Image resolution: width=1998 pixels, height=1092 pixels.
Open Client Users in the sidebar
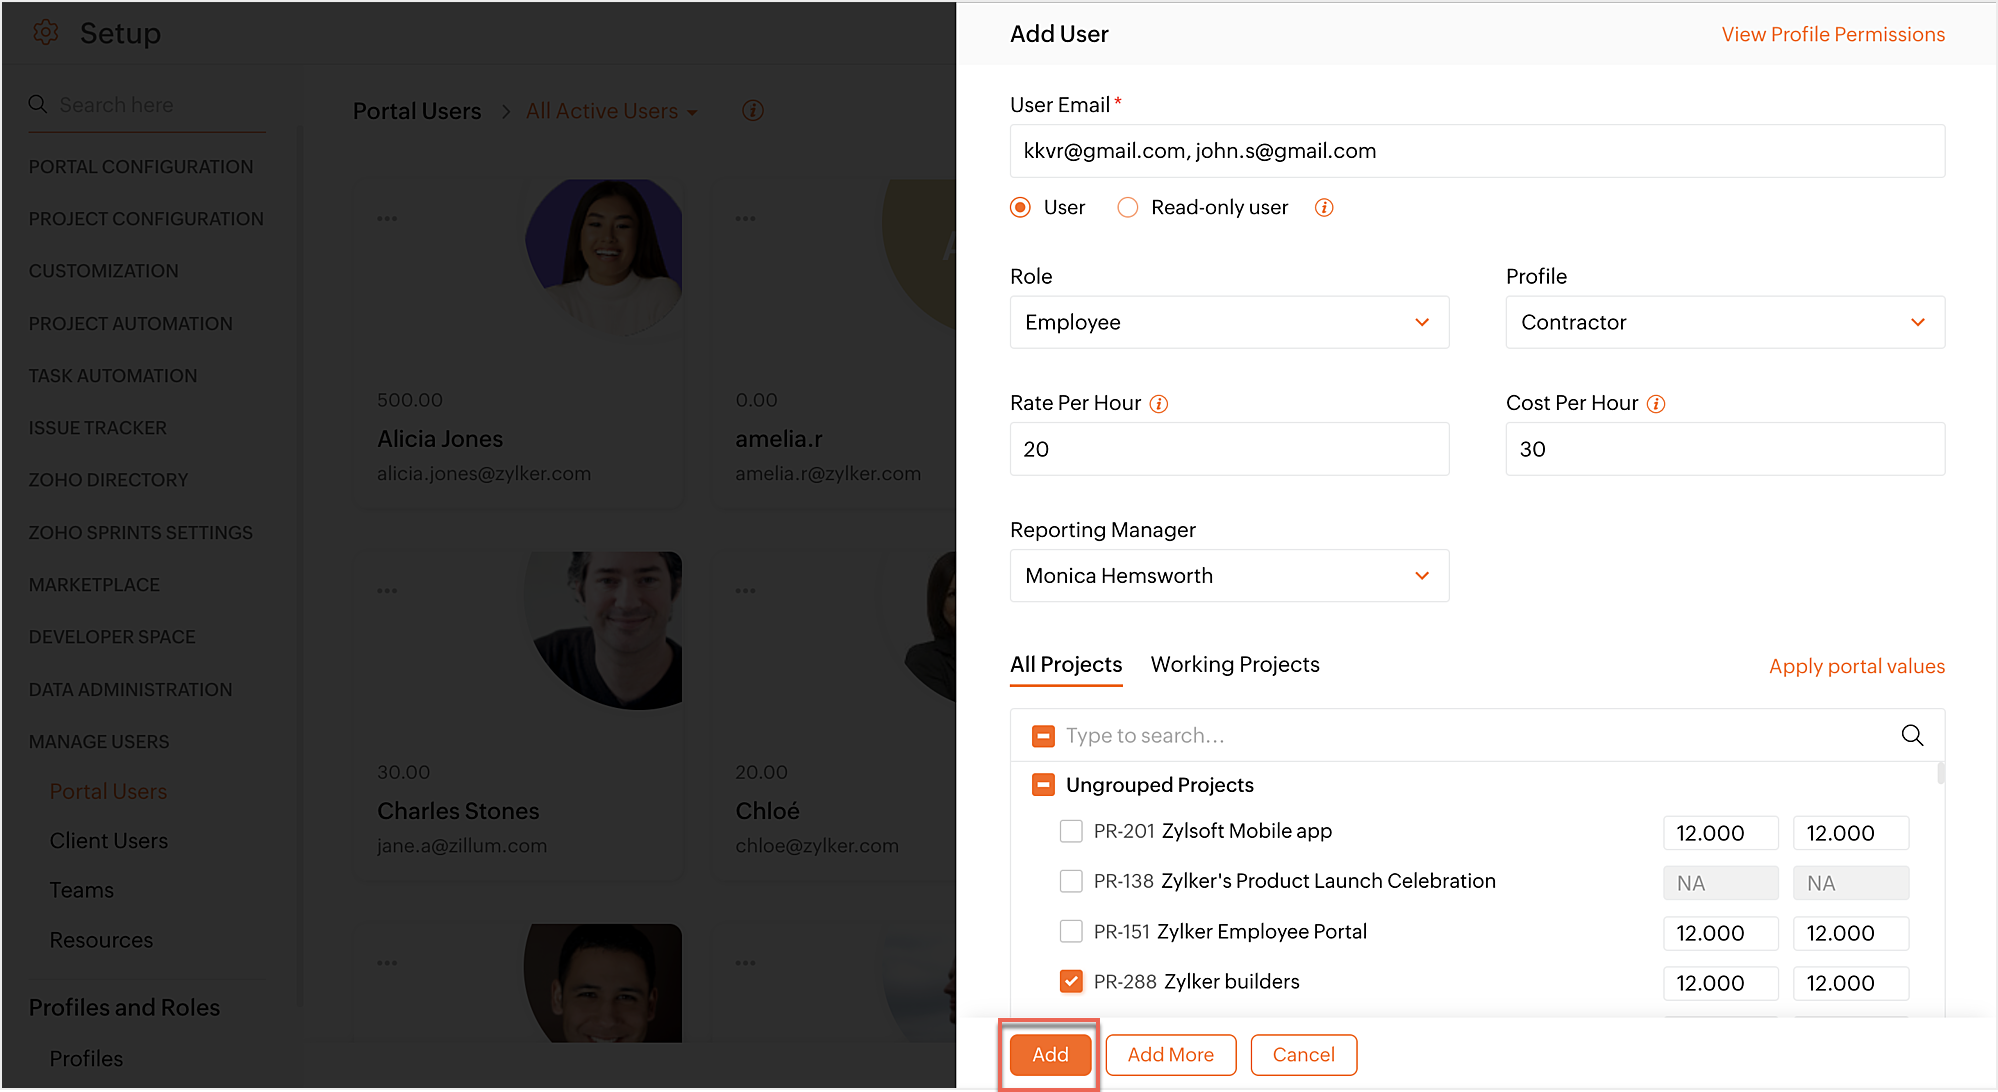pos(108,841)
